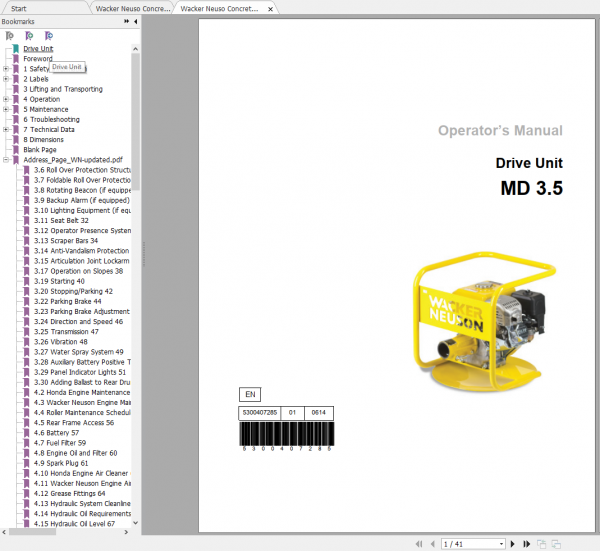The width and height of the screenshot is (600, 551).
Task: Click the bookmark icon beside 3.19 Starting 40
Action: click(26, 281)
